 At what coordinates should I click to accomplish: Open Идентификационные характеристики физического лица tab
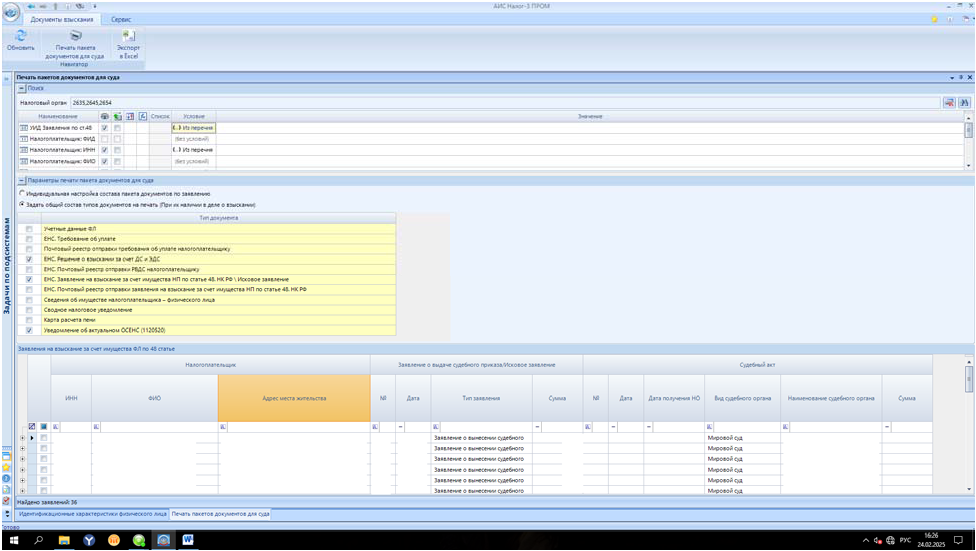pyautogui.click(x=93, y=514)
